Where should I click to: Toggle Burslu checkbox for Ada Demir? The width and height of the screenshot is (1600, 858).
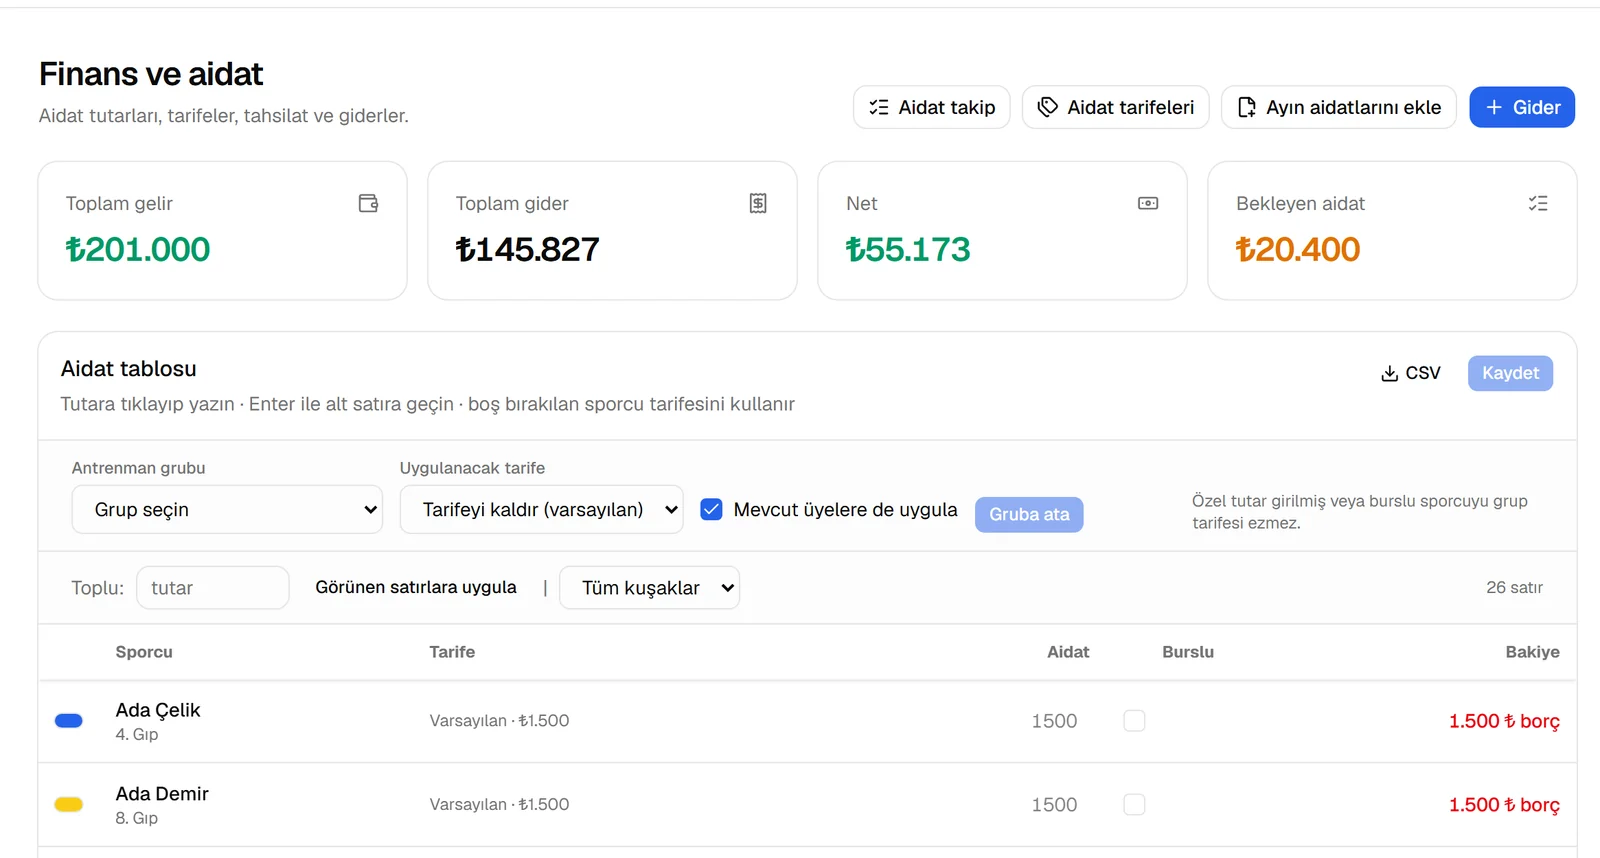1134,804
